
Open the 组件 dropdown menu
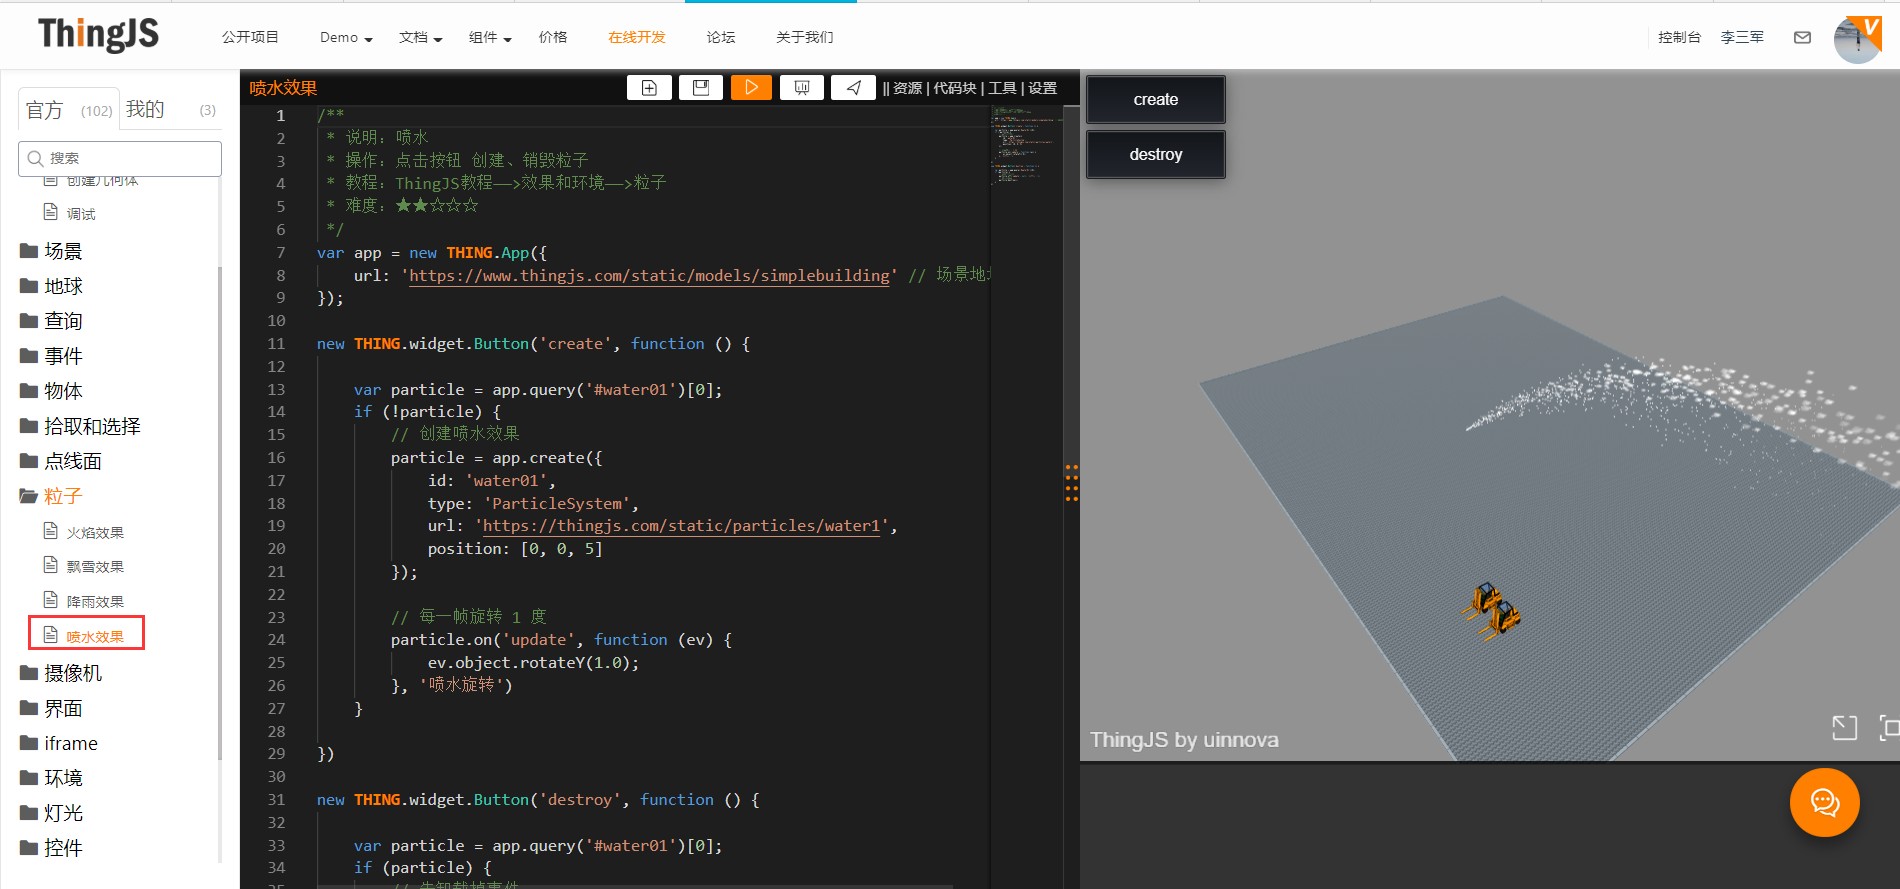pyautogui.click(x=490, y=37)
